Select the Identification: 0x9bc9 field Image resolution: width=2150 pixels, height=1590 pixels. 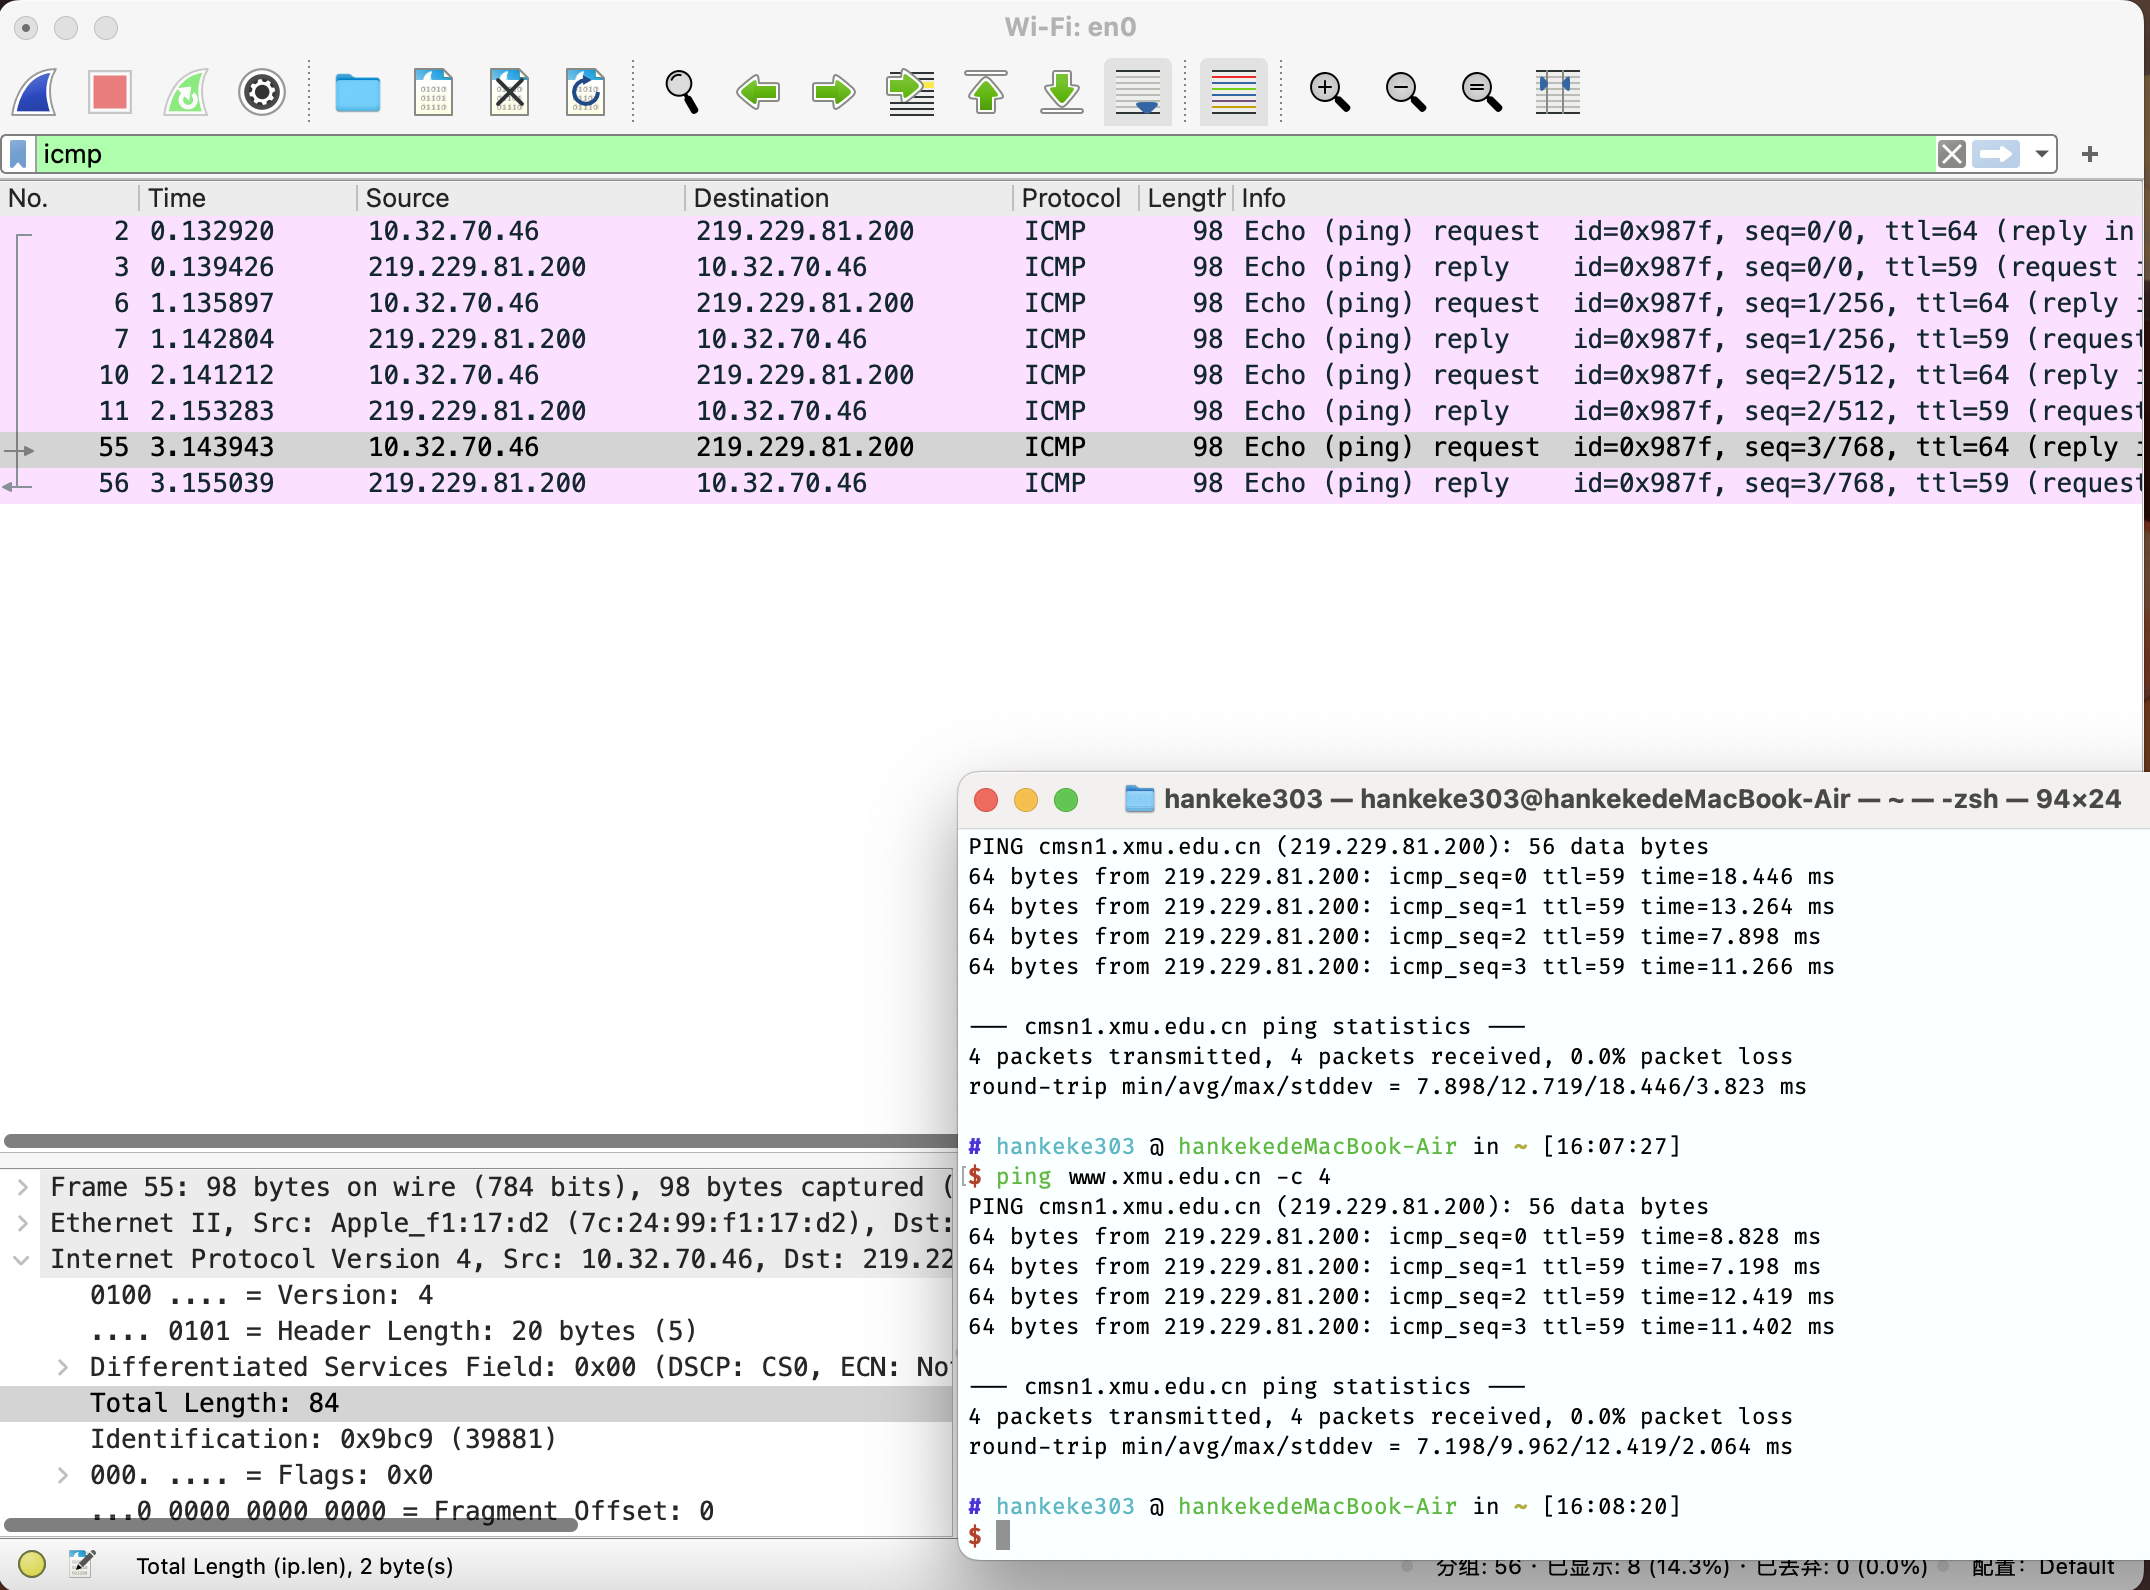point(478,1439)
